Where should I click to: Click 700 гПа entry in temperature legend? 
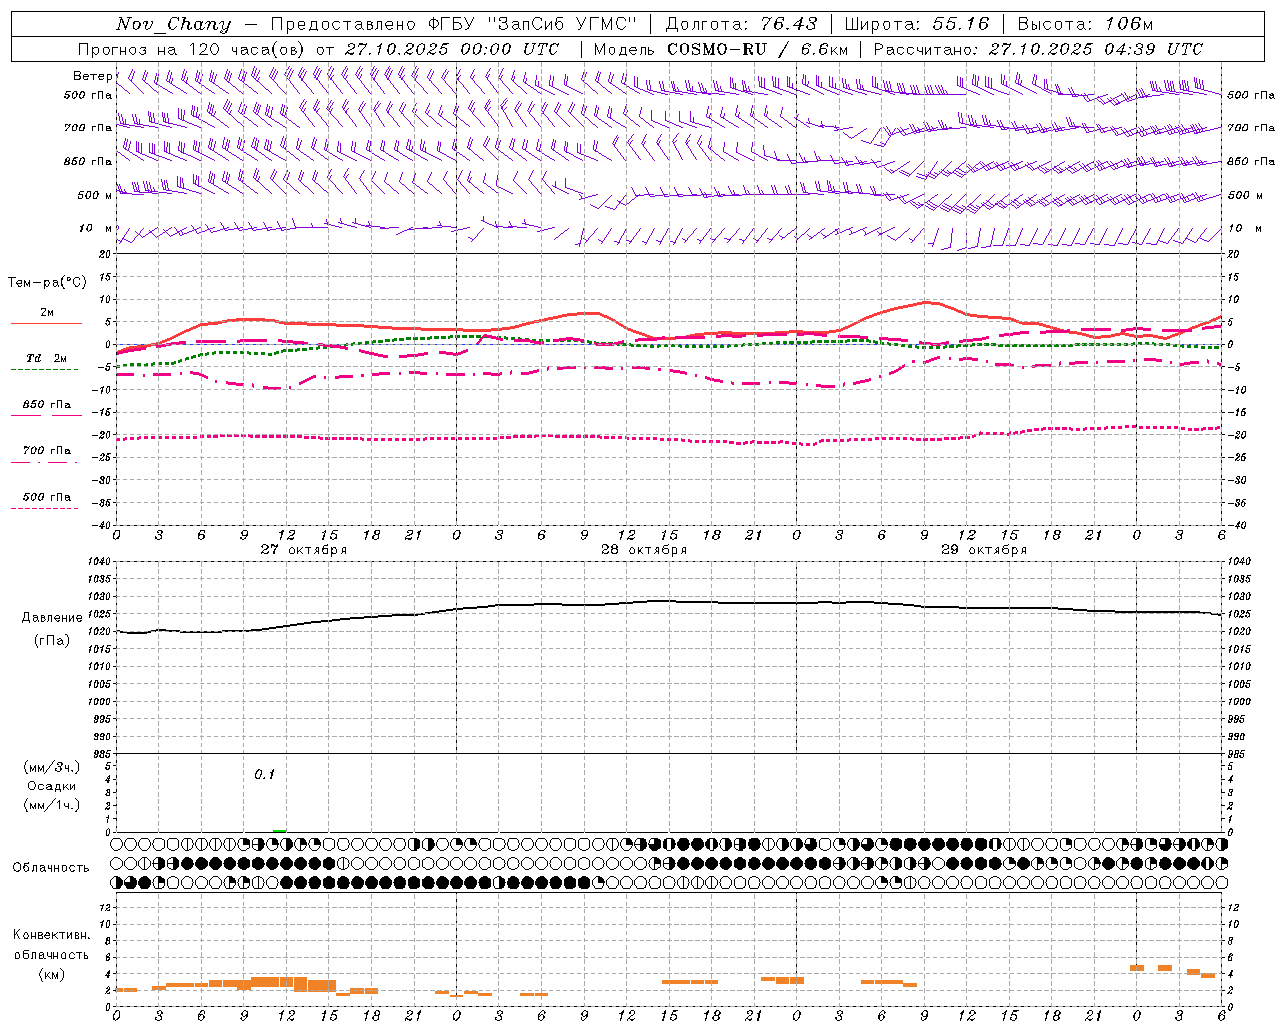click(x=47, y=451)
